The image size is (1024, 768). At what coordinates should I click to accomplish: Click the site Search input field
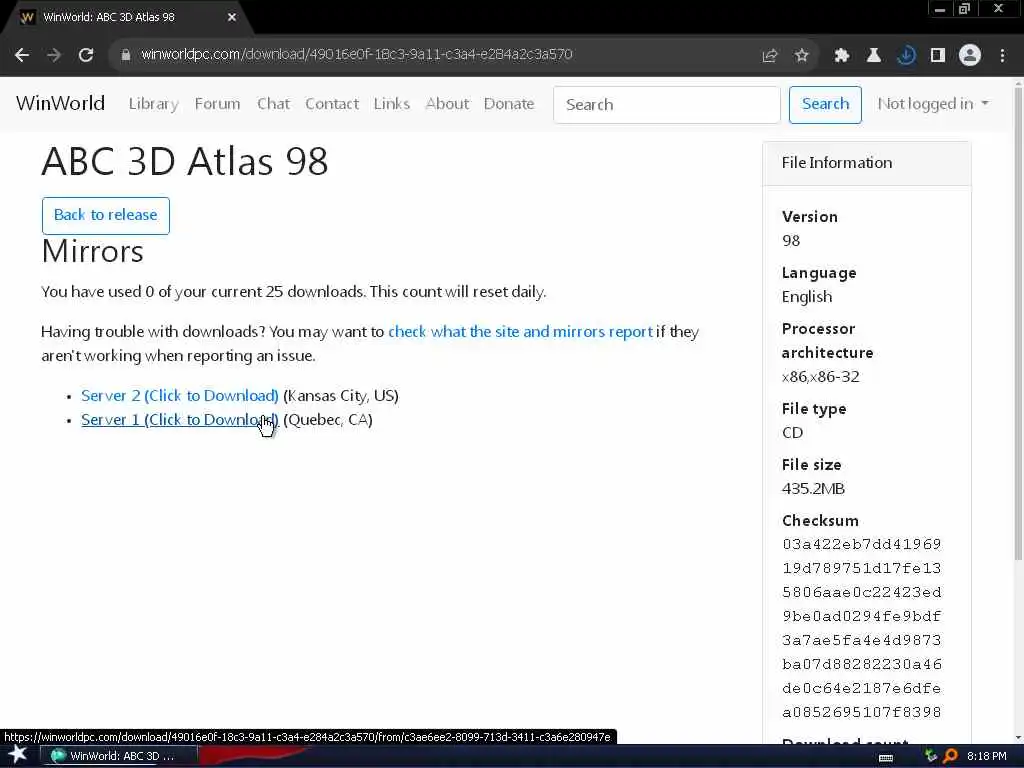667,104
